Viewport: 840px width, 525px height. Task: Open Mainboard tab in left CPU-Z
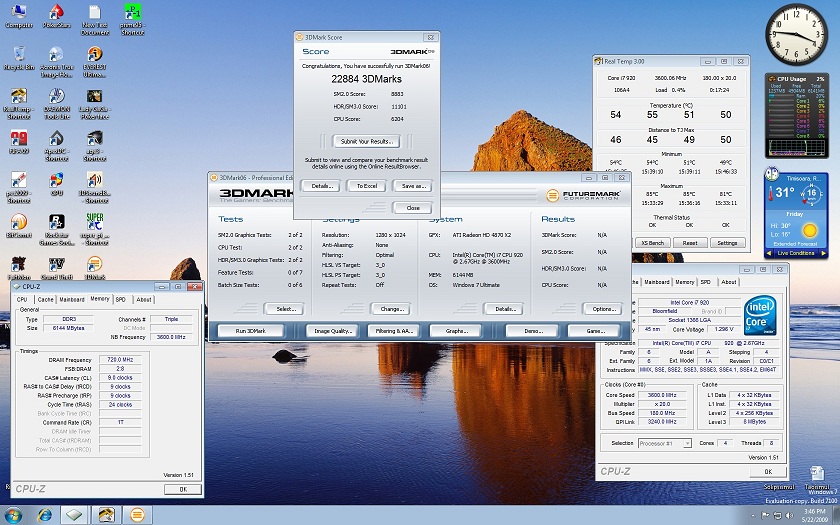(x=72, y=299)
